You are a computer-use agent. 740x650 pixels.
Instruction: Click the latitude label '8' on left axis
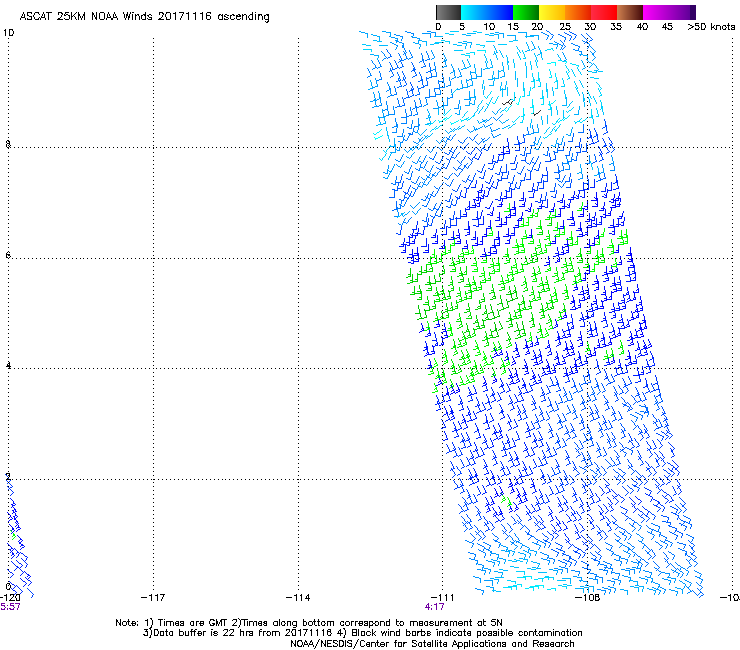coord(8,144)
